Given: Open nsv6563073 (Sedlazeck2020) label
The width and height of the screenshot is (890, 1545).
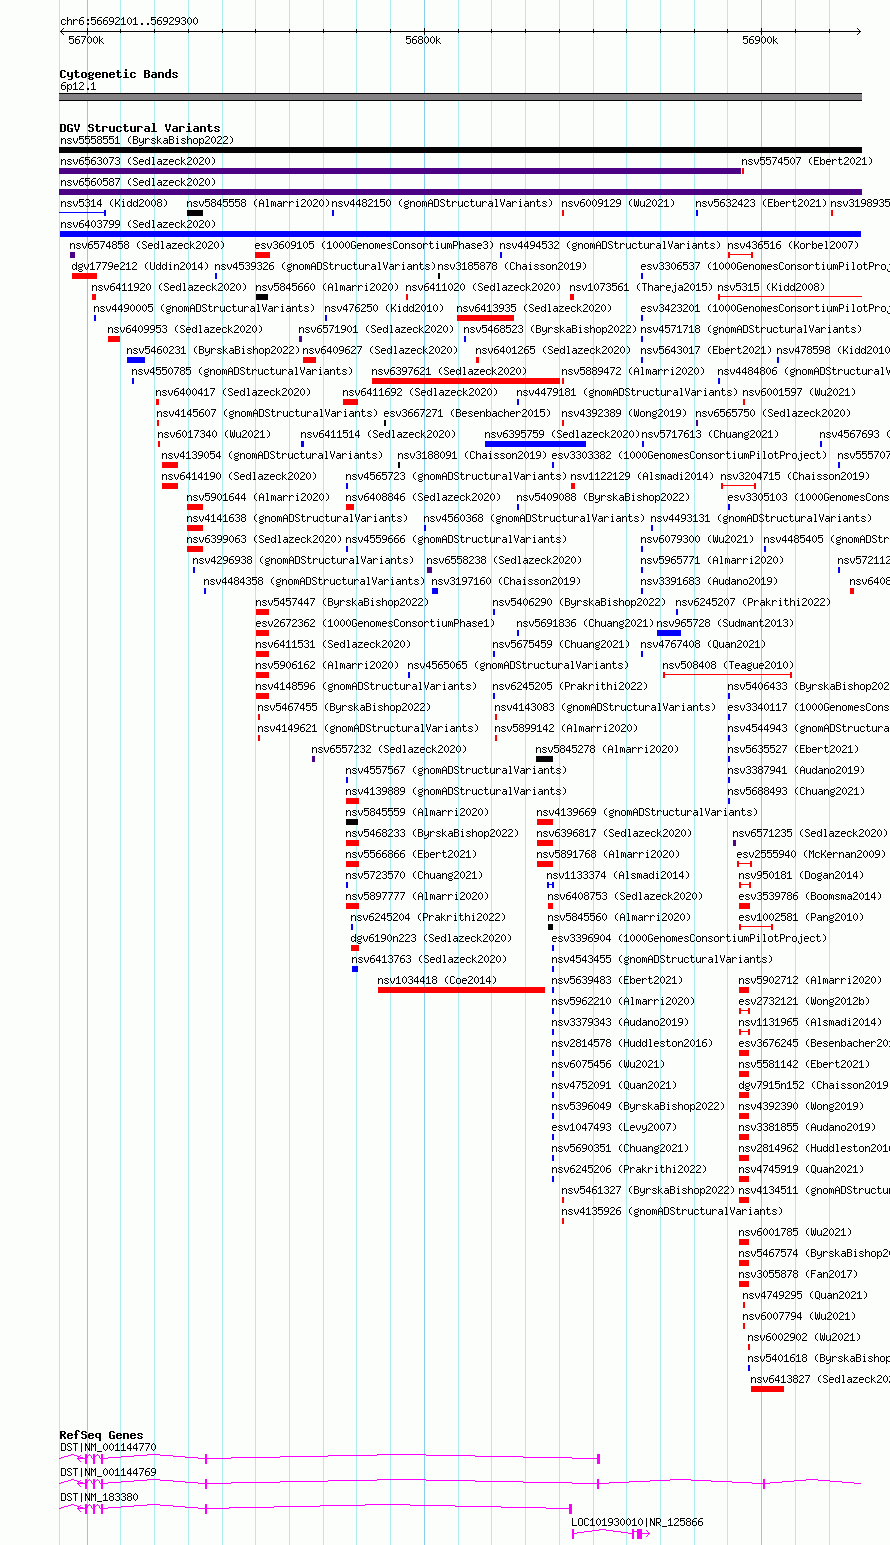Looking at the screenshot, I should pyautogui.click(x=137, y=161).
